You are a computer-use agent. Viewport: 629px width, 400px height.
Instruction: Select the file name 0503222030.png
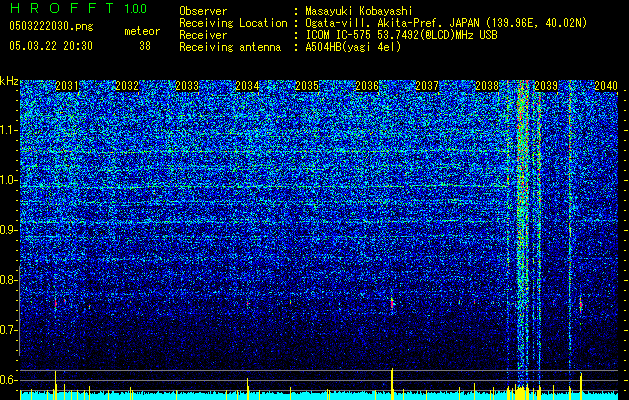[51, 26]
